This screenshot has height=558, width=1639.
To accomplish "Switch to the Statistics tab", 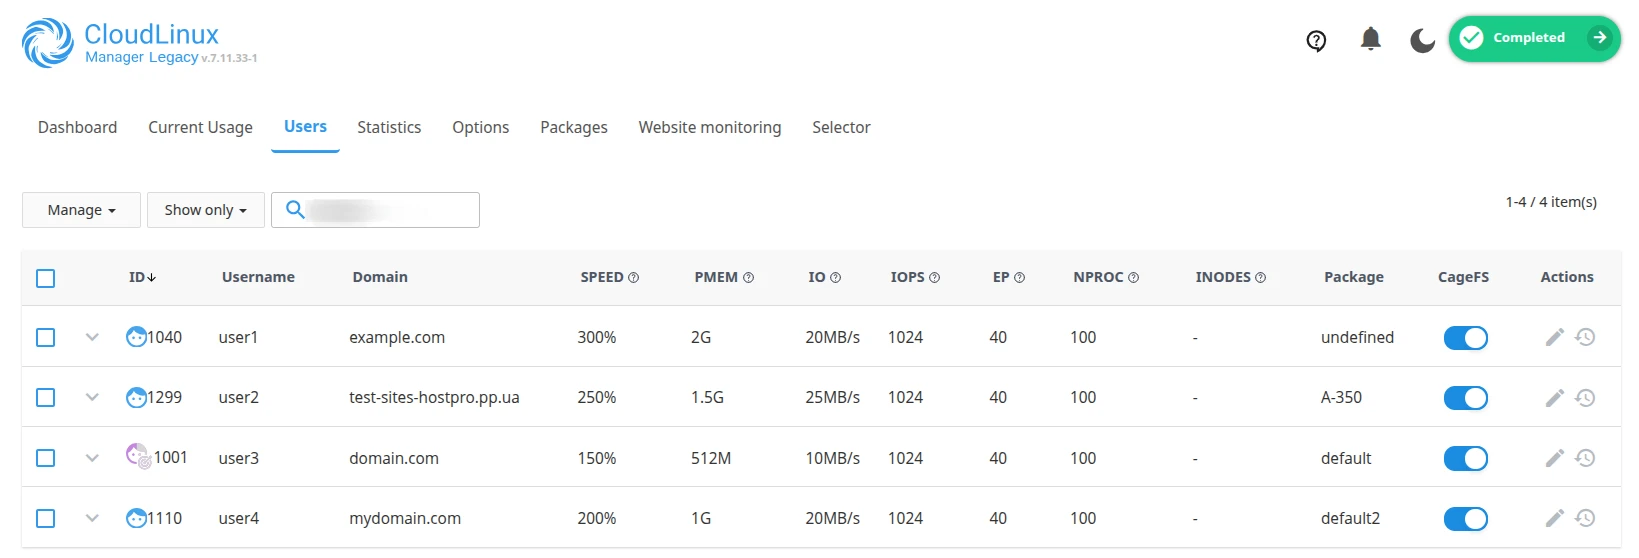I will pyautogui.click(x=389, y=127).
